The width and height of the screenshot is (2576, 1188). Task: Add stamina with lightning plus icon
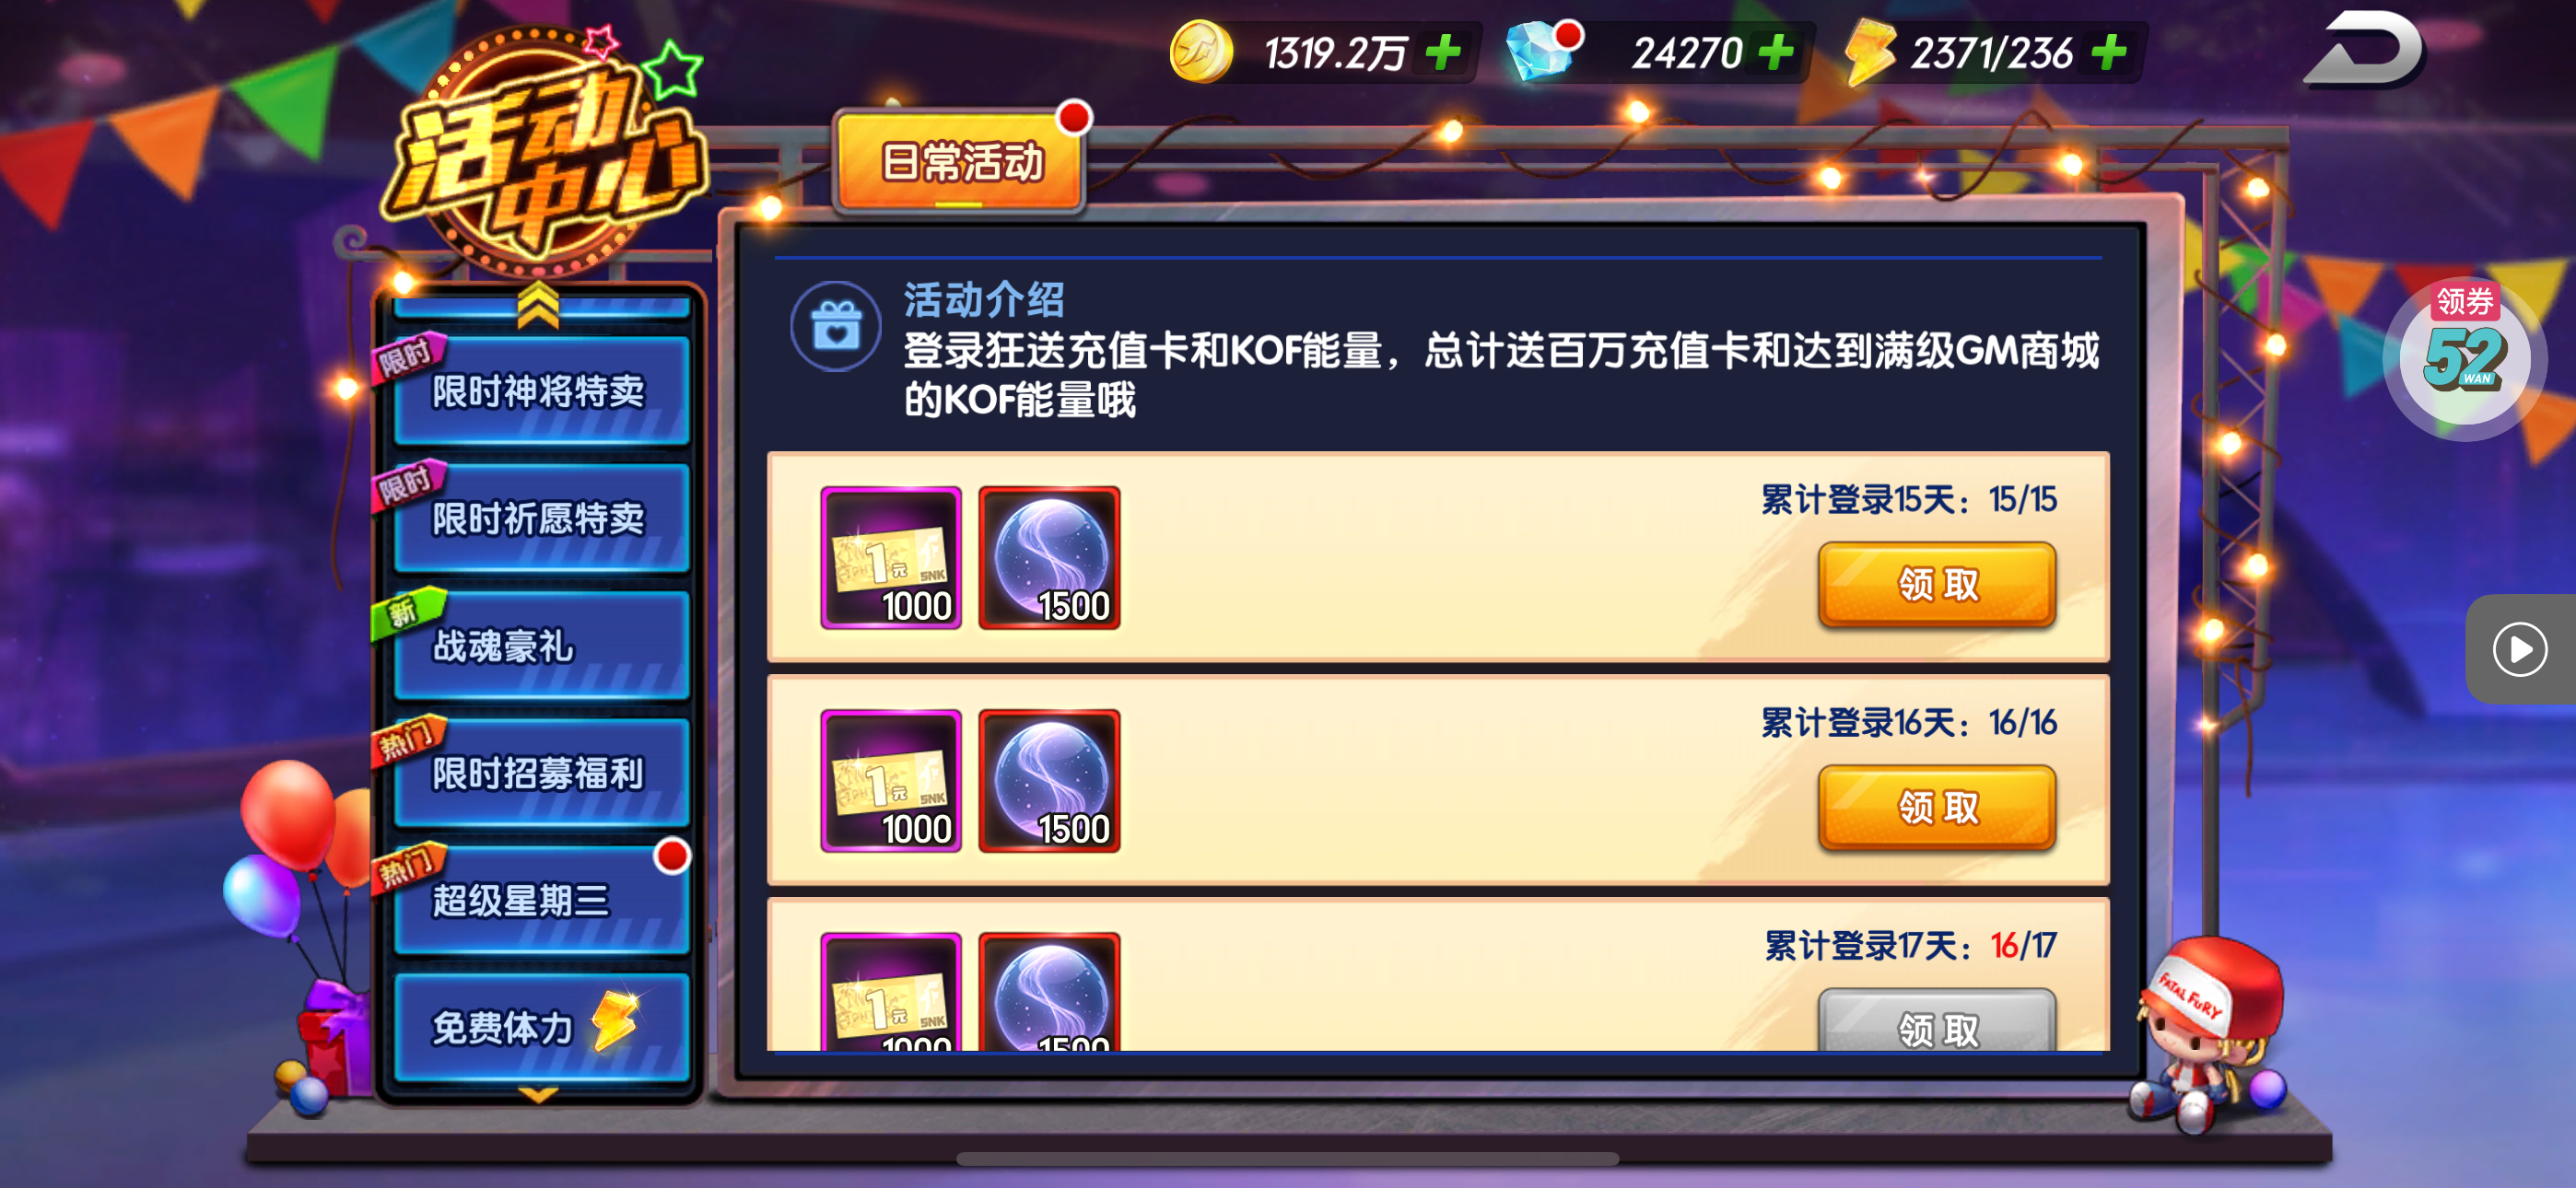click(2108, 52)
